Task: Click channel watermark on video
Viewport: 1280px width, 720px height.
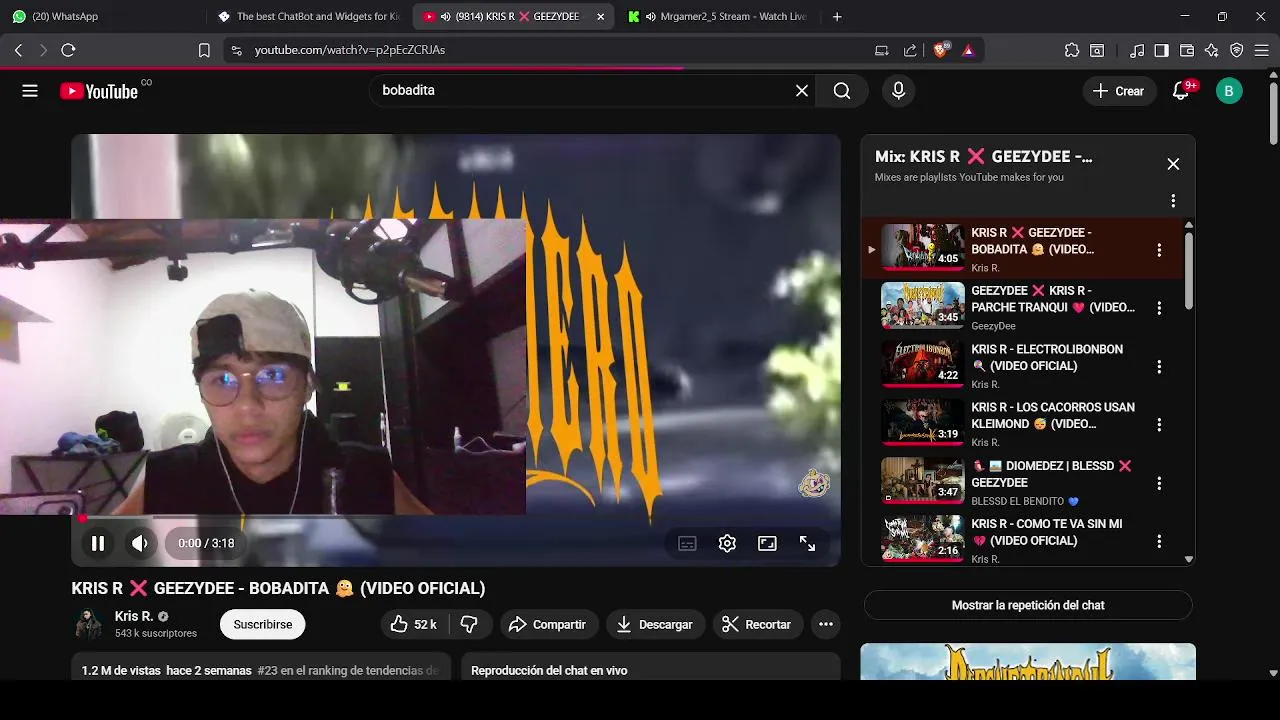Action: point(814,483)
